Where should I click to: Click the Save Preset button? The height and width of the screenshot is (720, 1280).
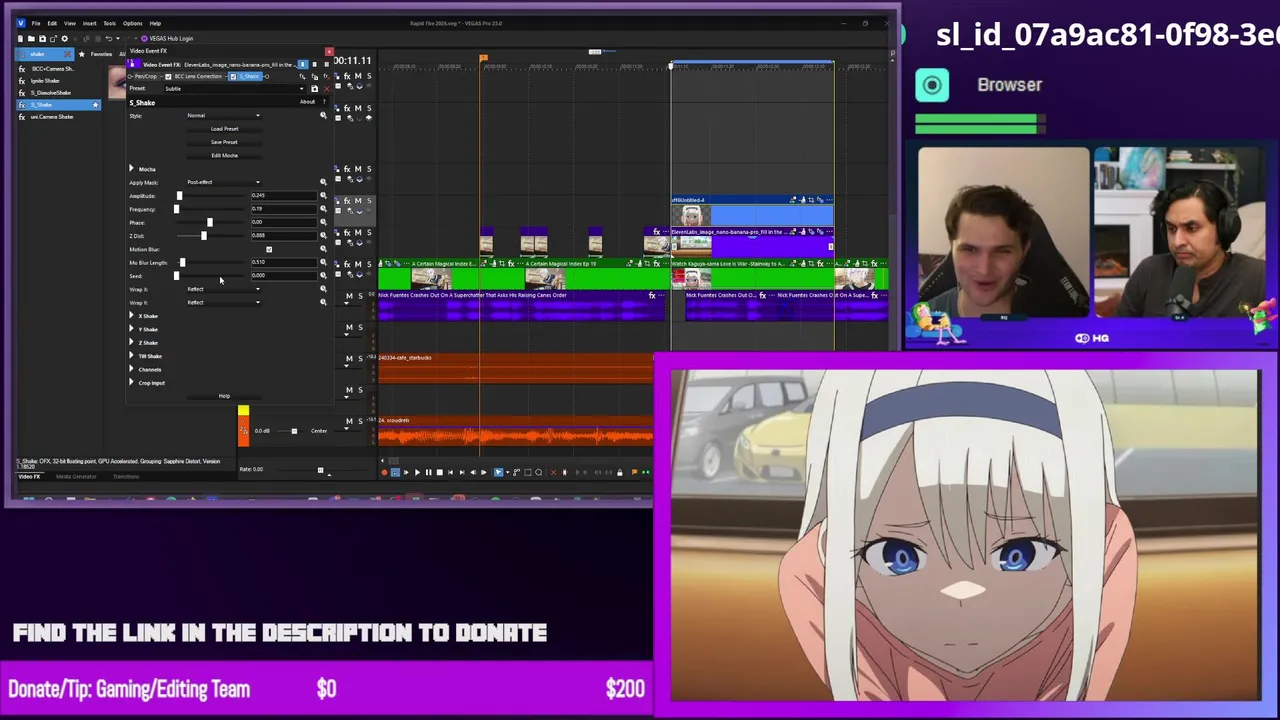pyautogui.click(x=224, y=142)
